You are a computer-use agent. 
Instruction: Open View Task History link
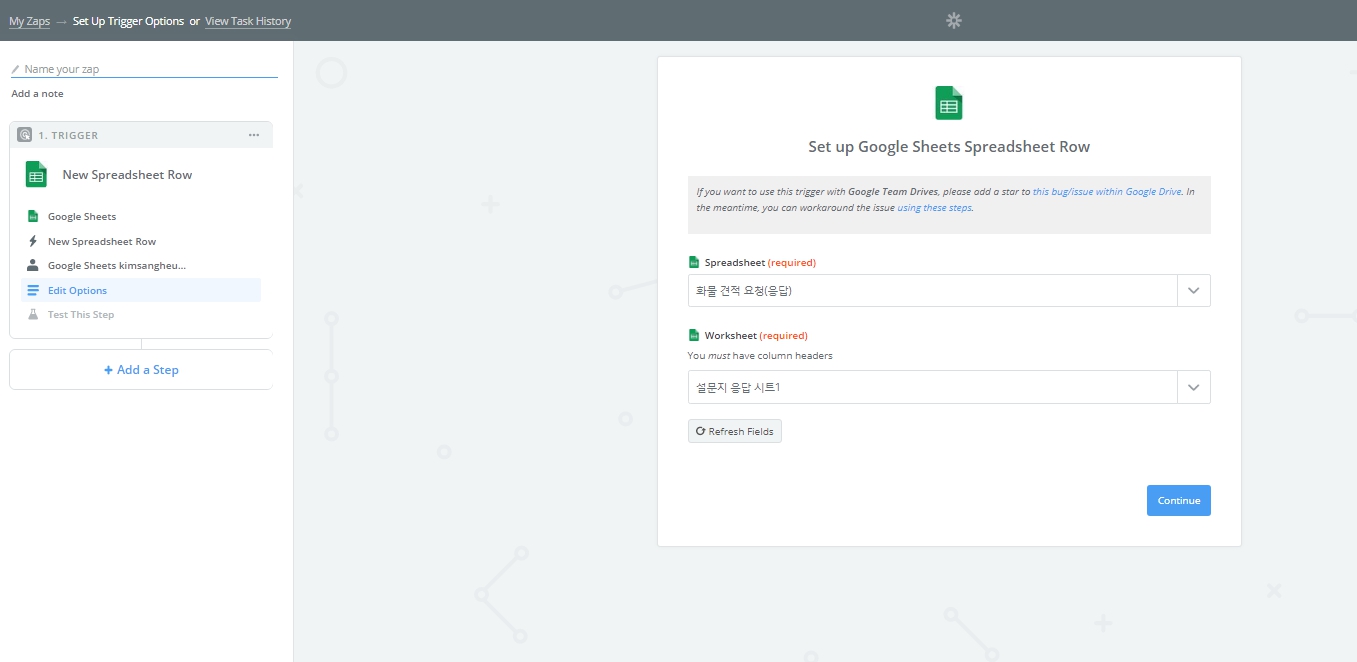(x=248, y=21)
